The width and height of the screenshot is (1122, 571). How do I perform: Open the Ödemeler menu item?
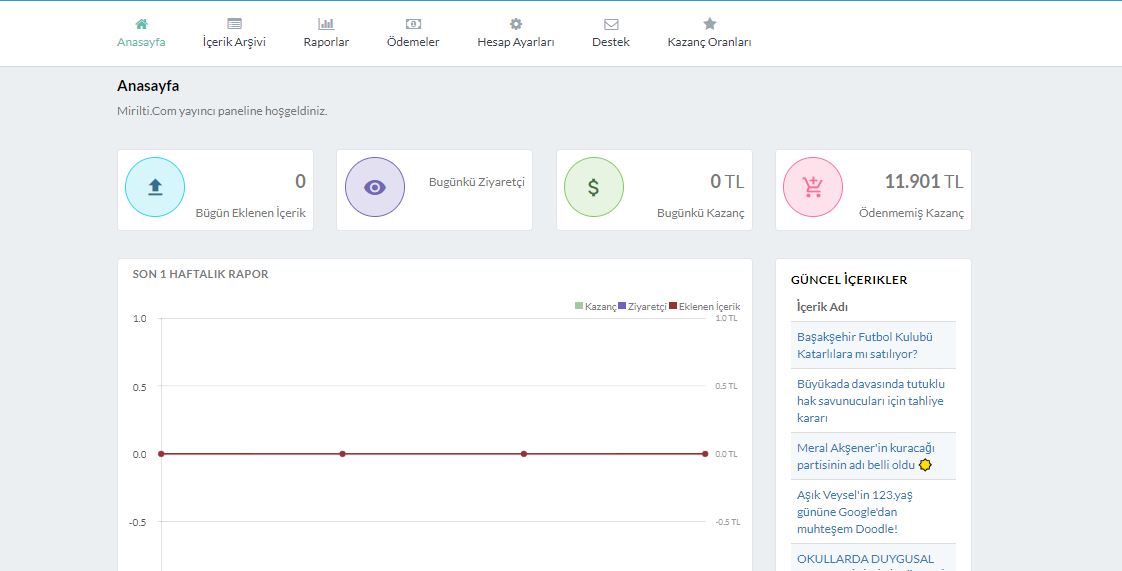pyautogui.click(x=413, y=42)
